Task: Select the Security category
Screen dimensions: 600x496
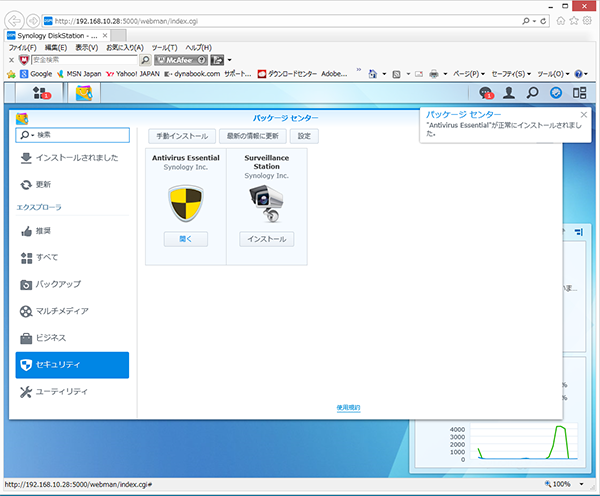Action: (72, 365)
